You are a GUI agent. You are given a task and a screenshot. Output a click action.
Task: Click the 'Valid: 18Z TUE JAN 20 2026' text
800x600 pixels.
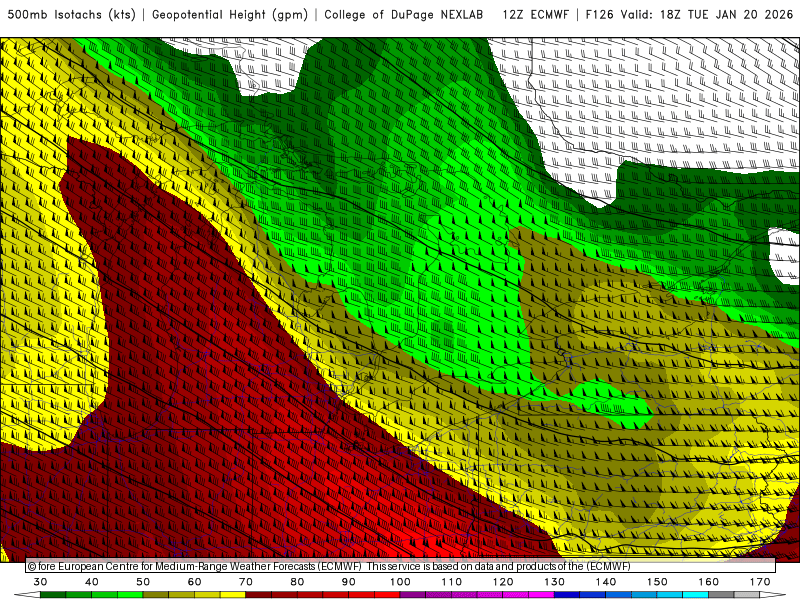pos(707,14)
